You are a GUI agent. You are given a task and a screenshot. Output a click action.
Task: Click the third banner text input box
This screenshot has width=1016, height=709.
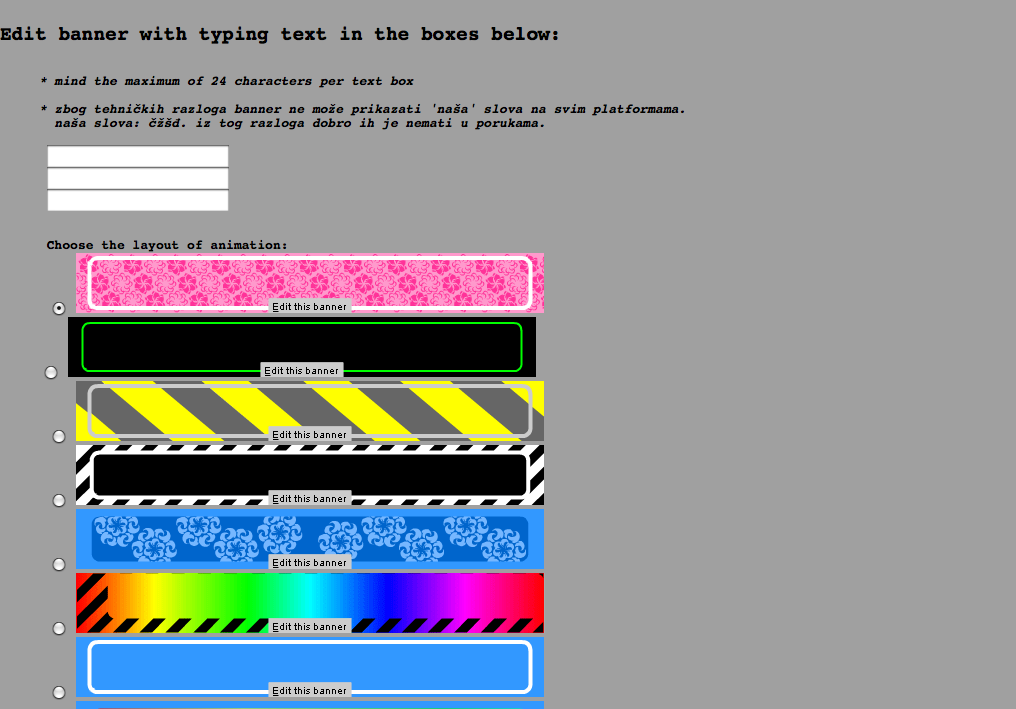[x=138, y=201]
